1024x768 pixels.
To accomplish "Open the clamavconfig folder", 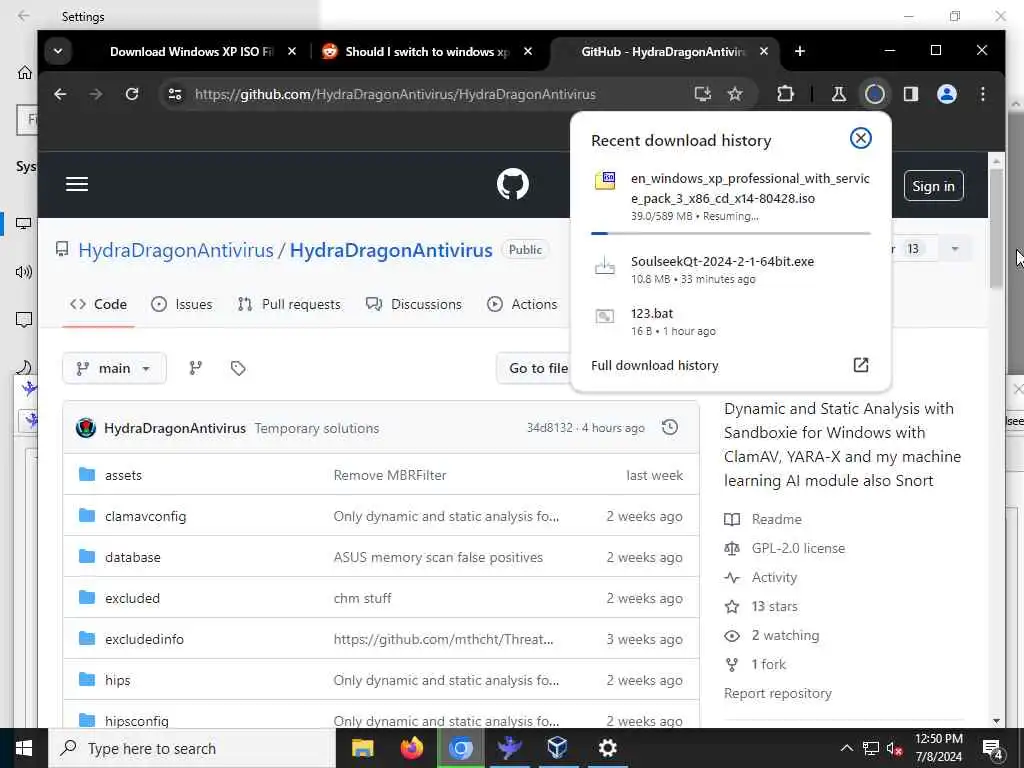I will 145,517.
